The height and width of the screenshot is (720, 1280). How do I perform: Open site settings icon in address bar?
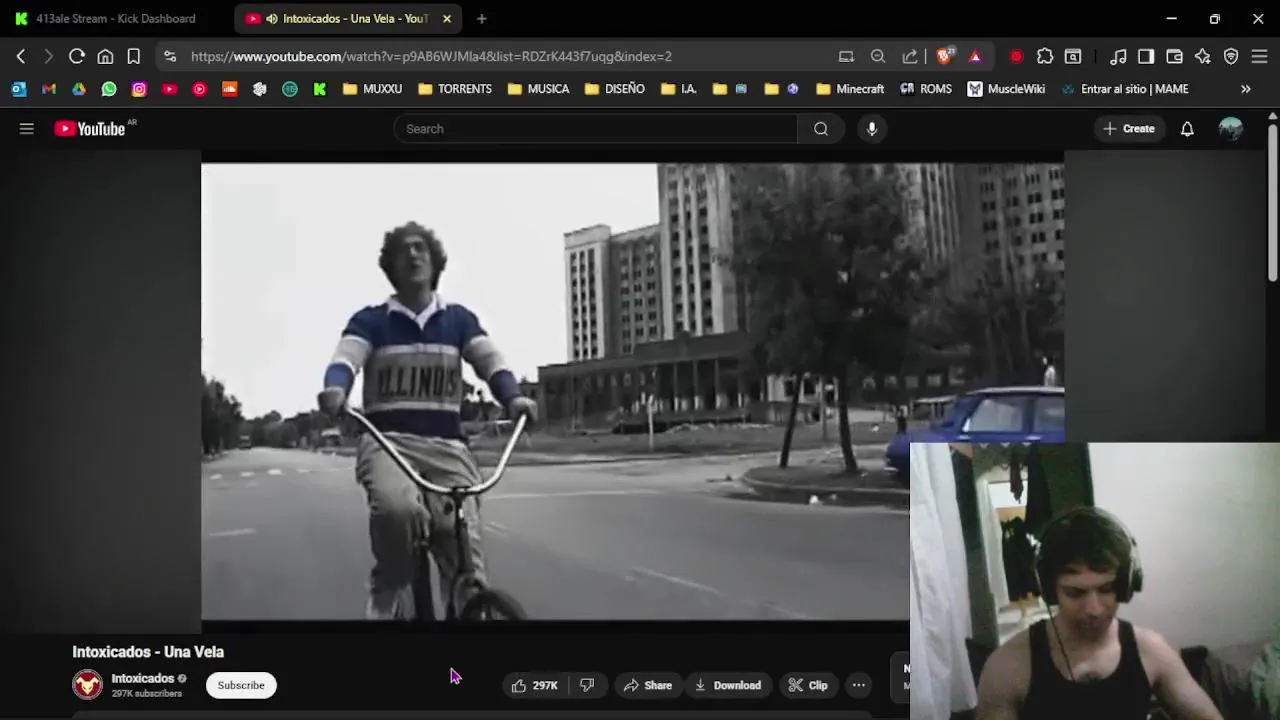pyautogui.click(x=170, y=56)
